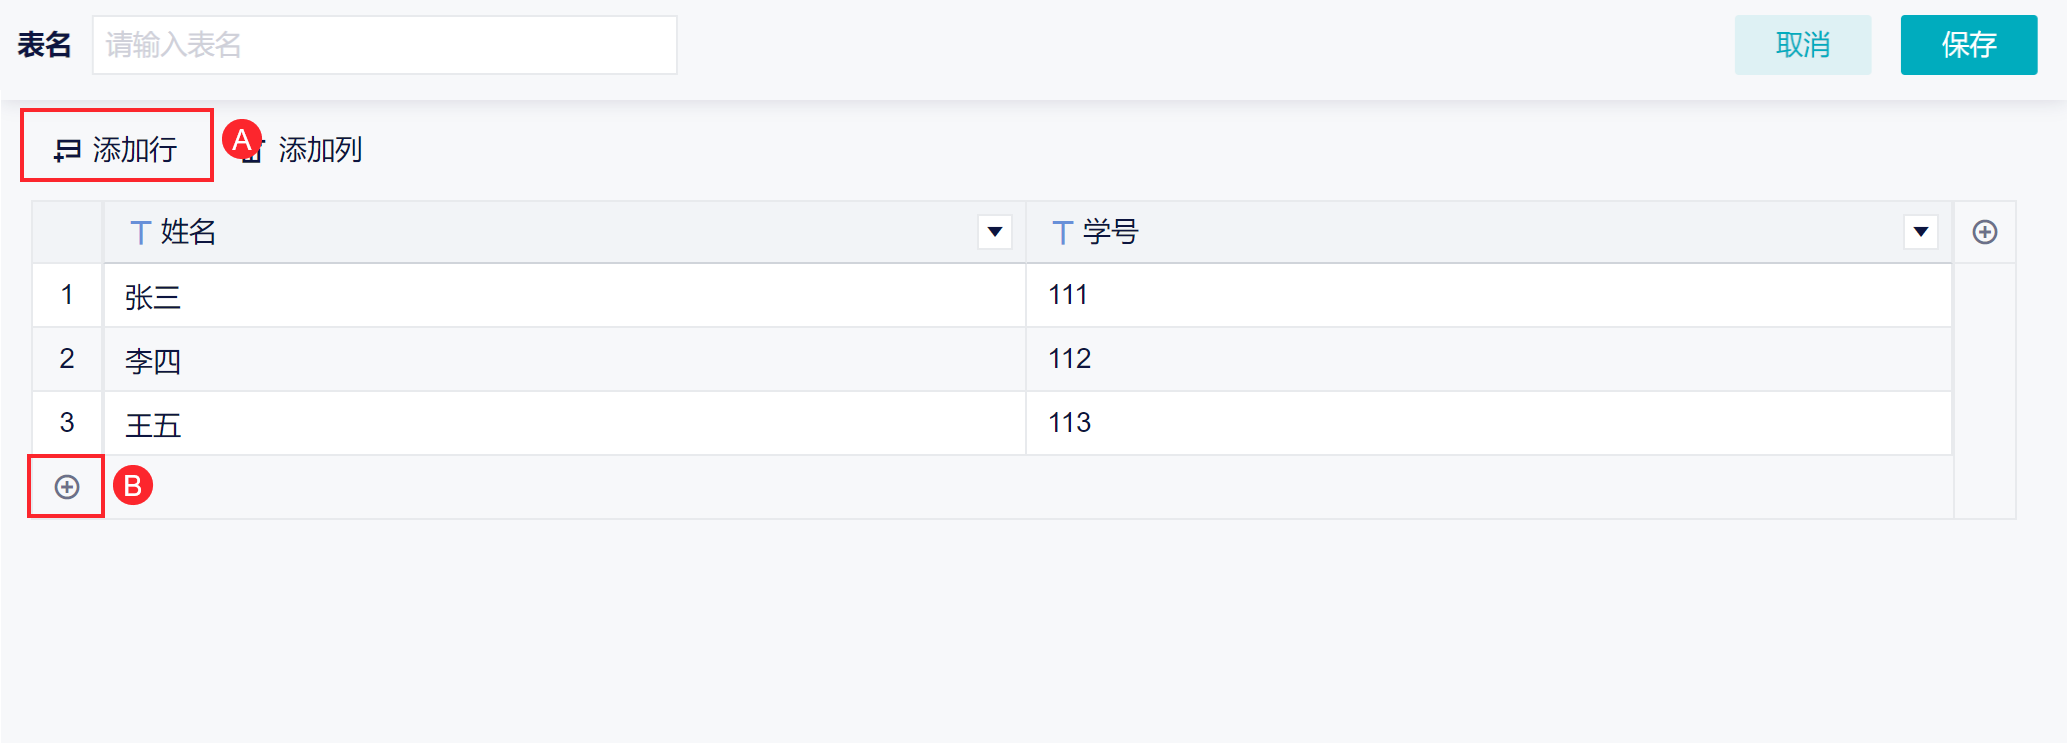Click the cell with value 111
Image resolution: width=2067 pixels, height=743 pixels.
coord(1488,296)
